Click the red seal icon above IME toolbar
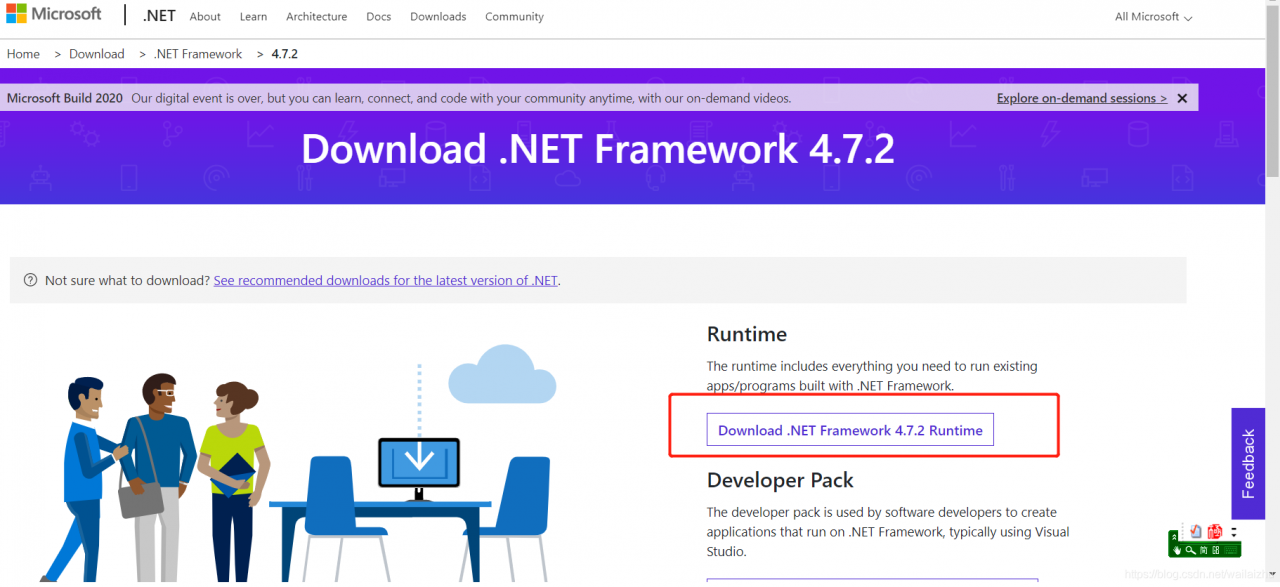 click(1215, 532)
